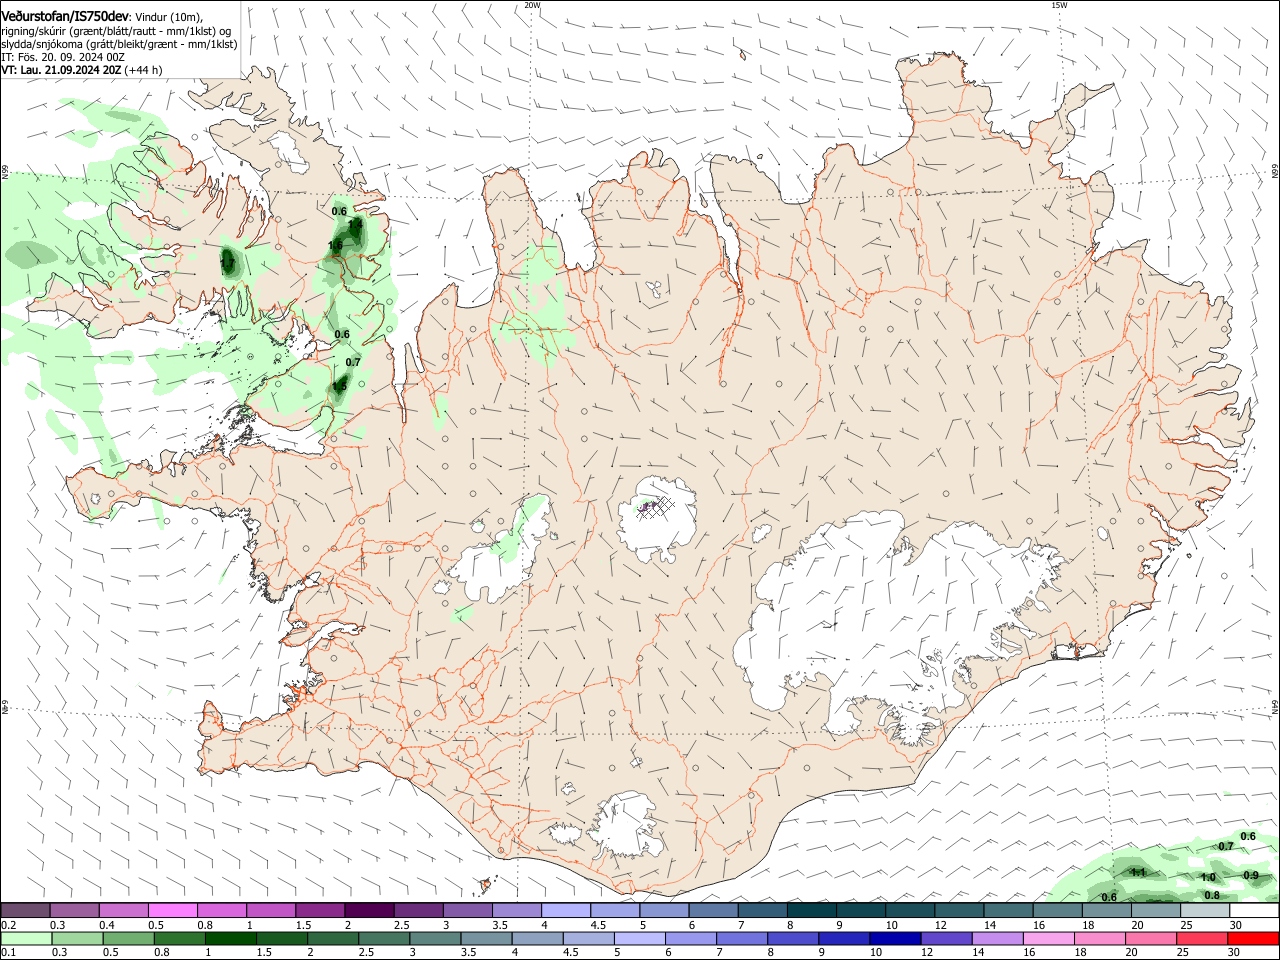Image resolution: width=1280 pixels, height=960 pixels.
Task: Pick bottom-row pink swatch between 16 and 18
Action: click(1049, 939)
